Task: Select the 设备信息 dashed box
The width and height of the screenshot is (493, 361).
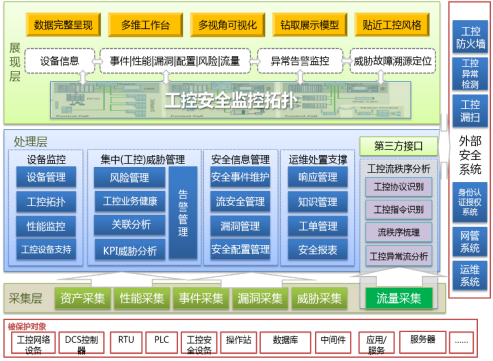Action: [60, 61]
